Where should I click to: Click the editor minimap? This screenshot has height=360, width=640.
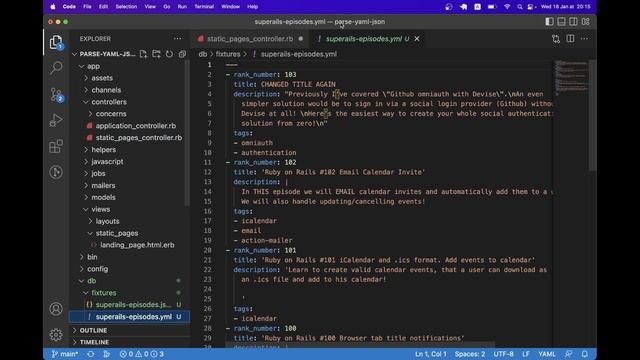(x=571, y=77)
